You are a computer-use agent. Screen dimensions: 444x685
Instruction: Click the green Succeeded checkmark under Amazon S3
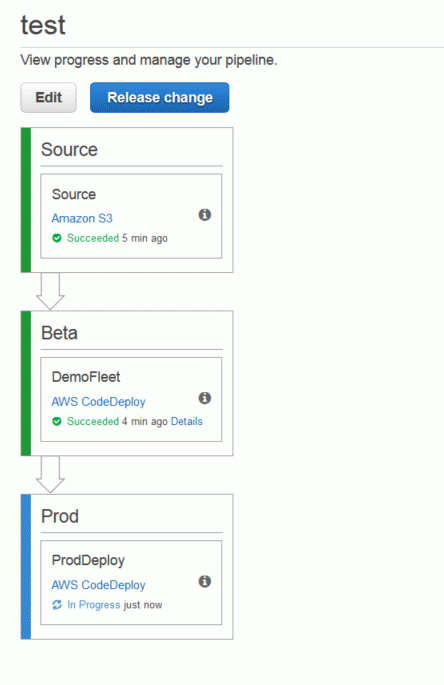tap(57, 238)
